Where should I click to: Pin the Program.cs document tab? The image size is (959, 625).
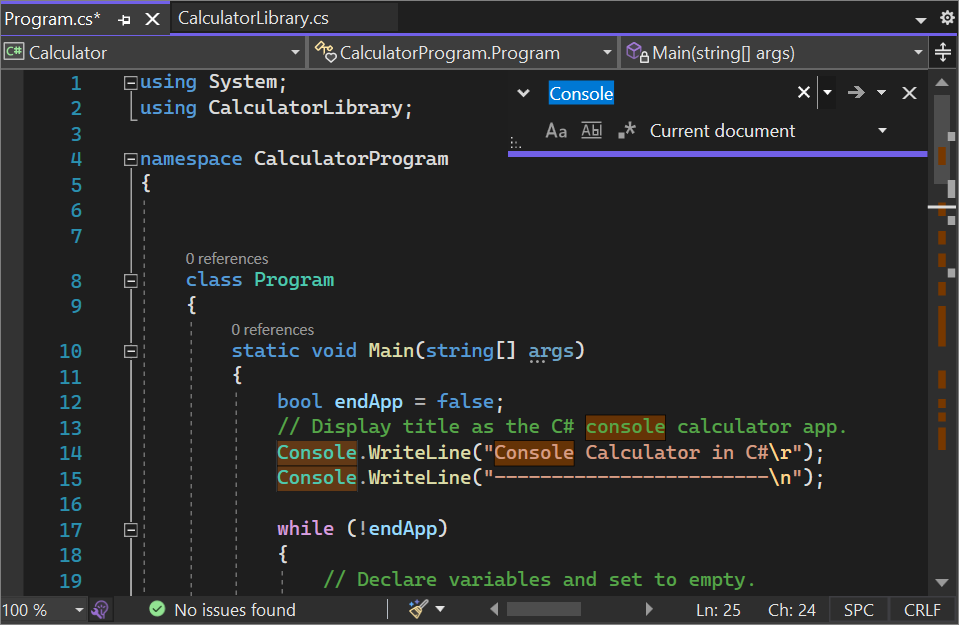pyautogui.click(x=122, y=17)
